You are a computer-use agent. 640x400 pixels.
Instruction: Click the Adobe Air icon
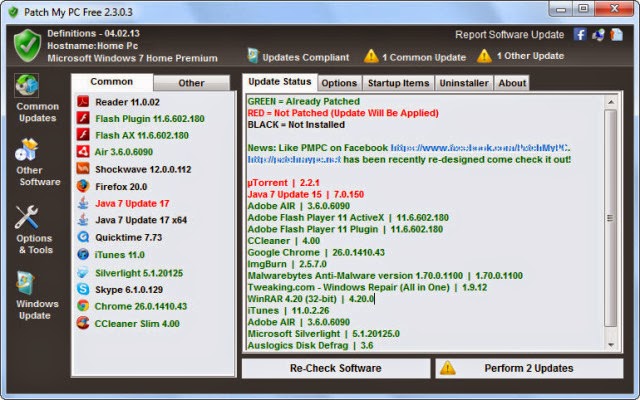pyautogui.click(x=83, y=151)
